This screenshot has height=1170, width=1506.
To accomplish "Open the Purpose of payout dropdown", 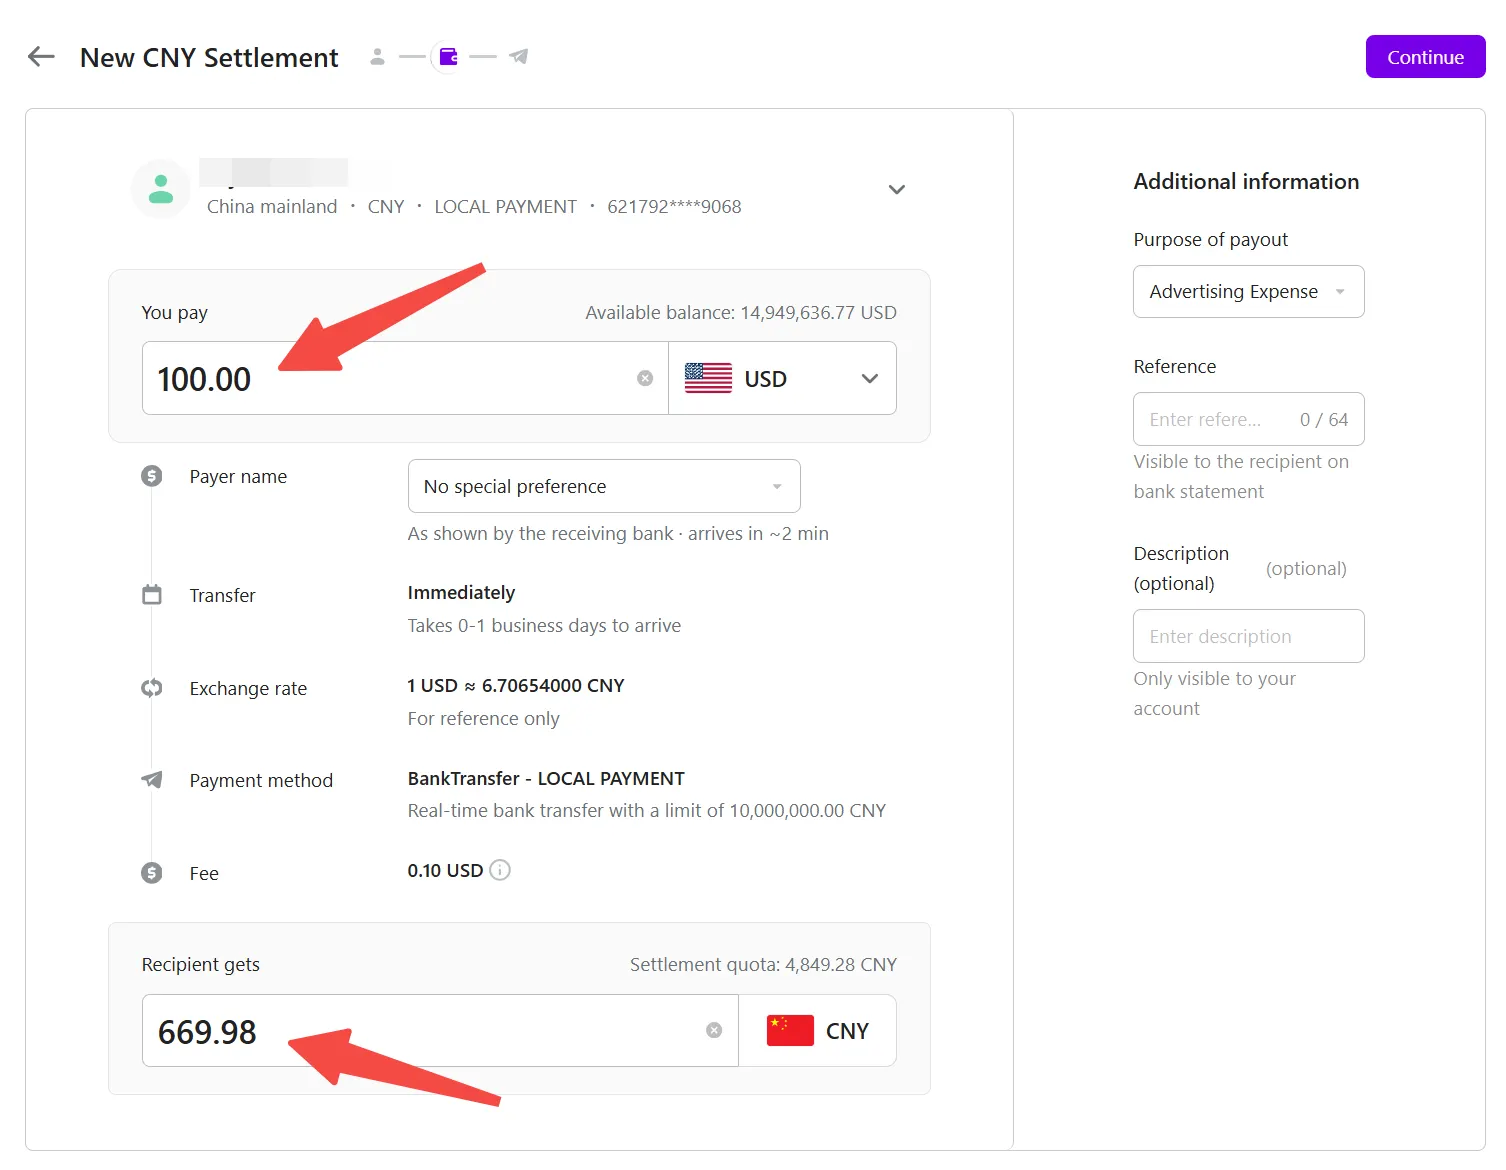I will coord(1248,291).
